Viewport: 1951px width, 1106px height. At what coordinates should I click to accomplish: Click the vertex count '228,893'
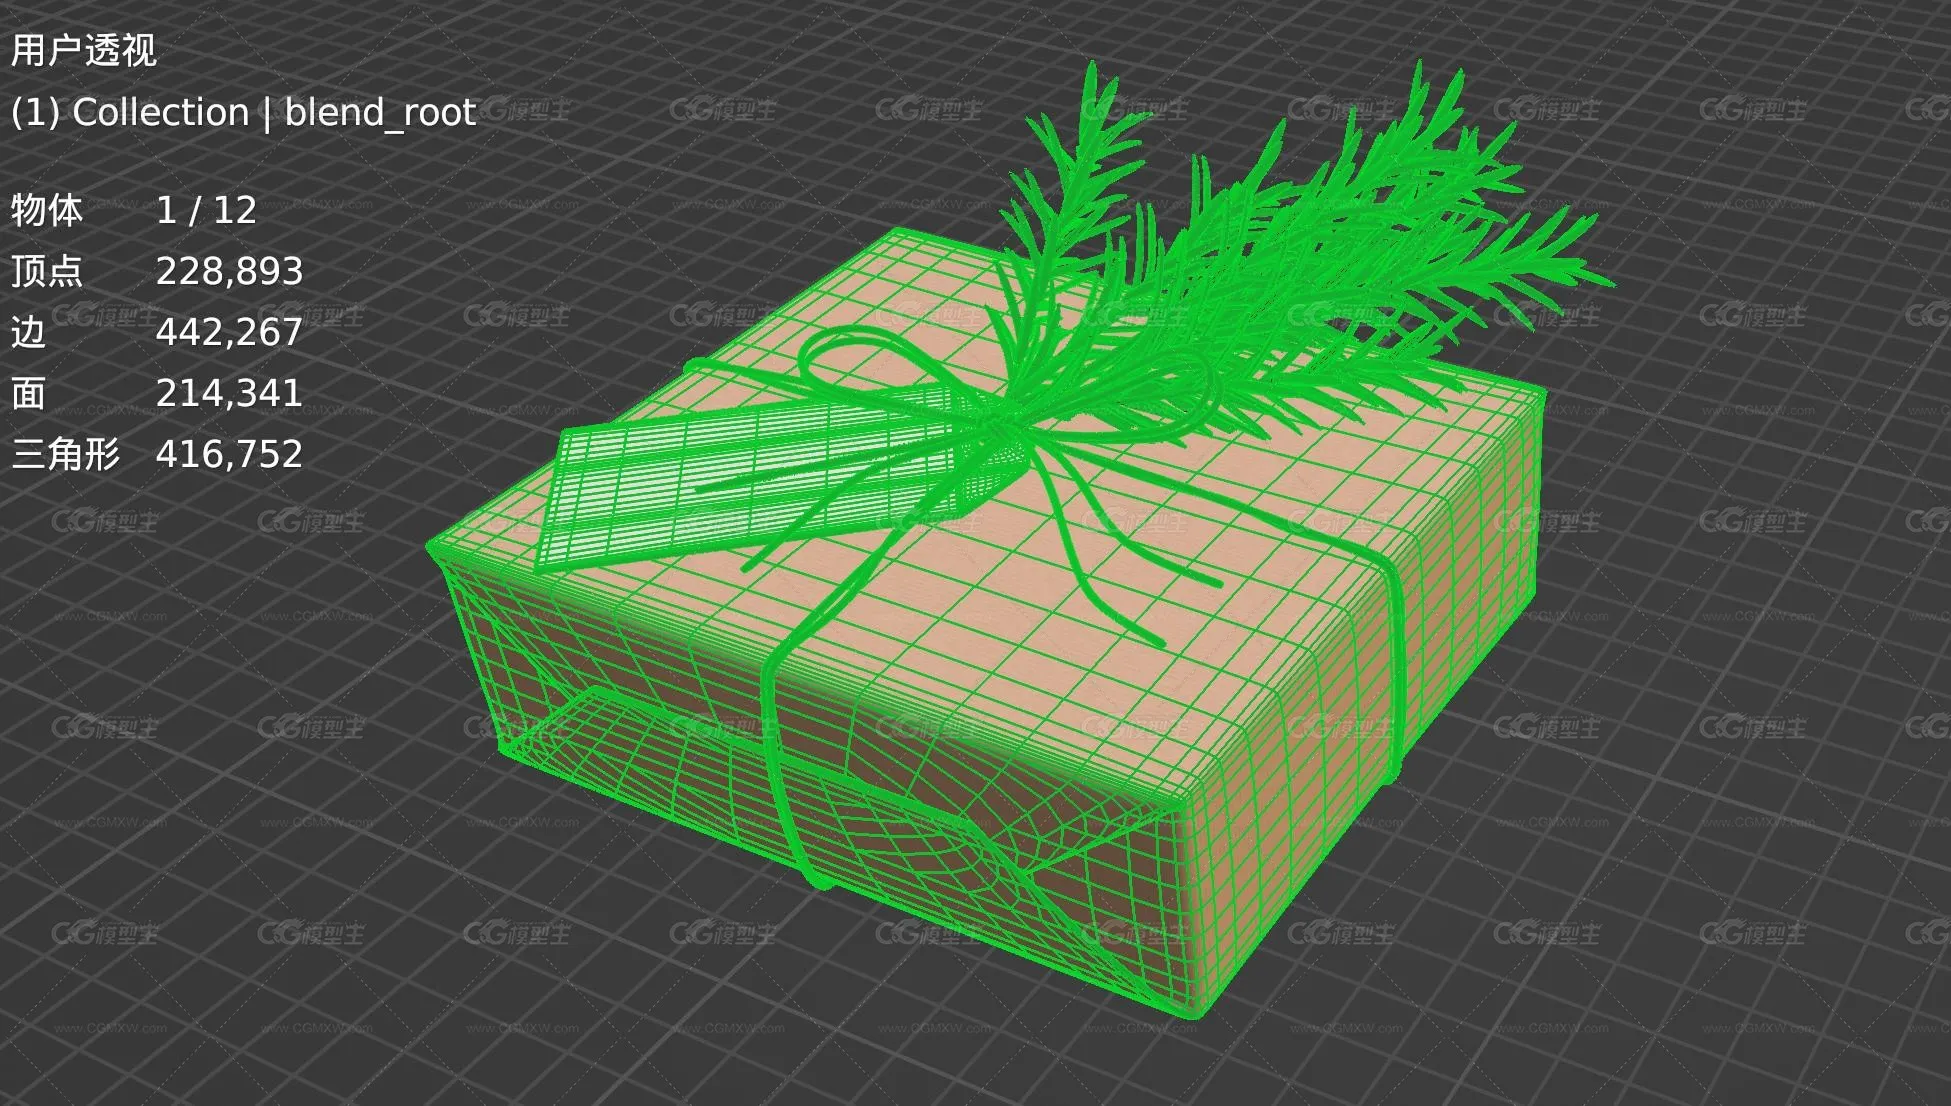[229, 271]
